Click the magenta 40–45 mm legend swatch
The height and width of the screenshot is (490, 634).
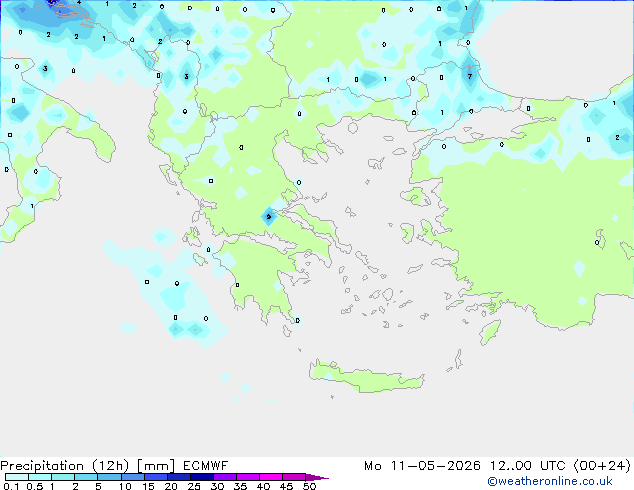coord(271,477)
